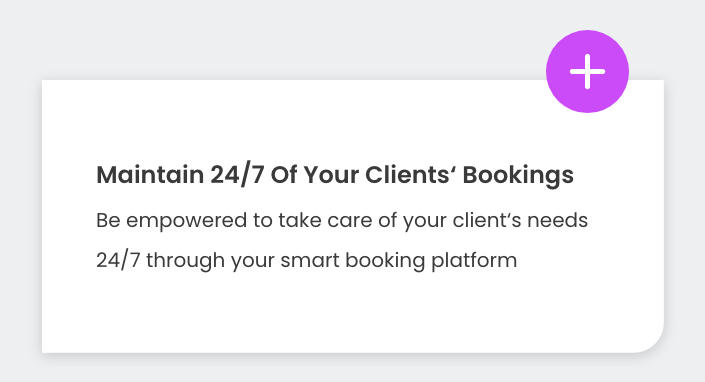Click the empty white area above the heading
Viewport: 705px width, 382px height.
pos(292,119)
